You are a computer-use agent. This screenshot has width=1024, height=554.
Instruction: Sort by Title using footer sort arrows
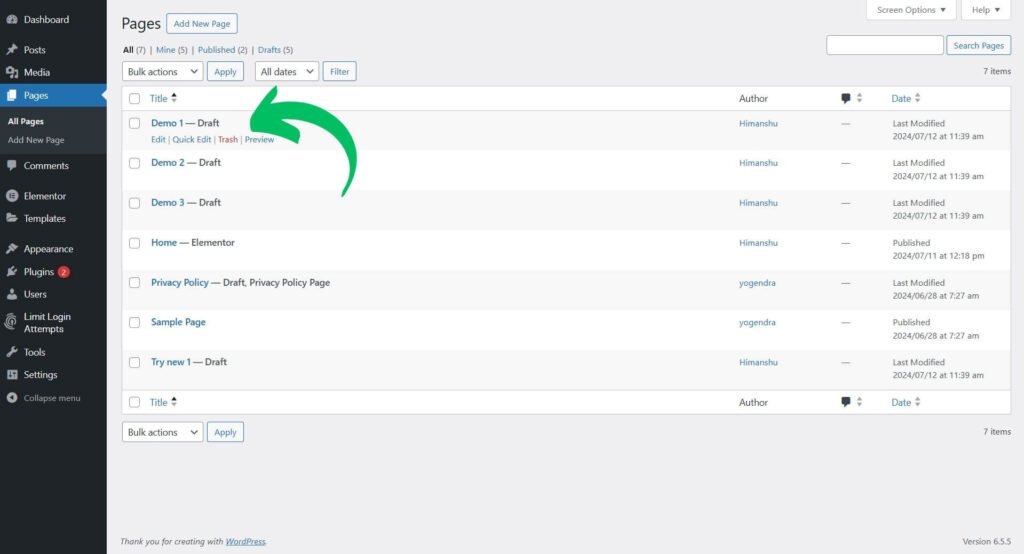click(x=174, y=402)
